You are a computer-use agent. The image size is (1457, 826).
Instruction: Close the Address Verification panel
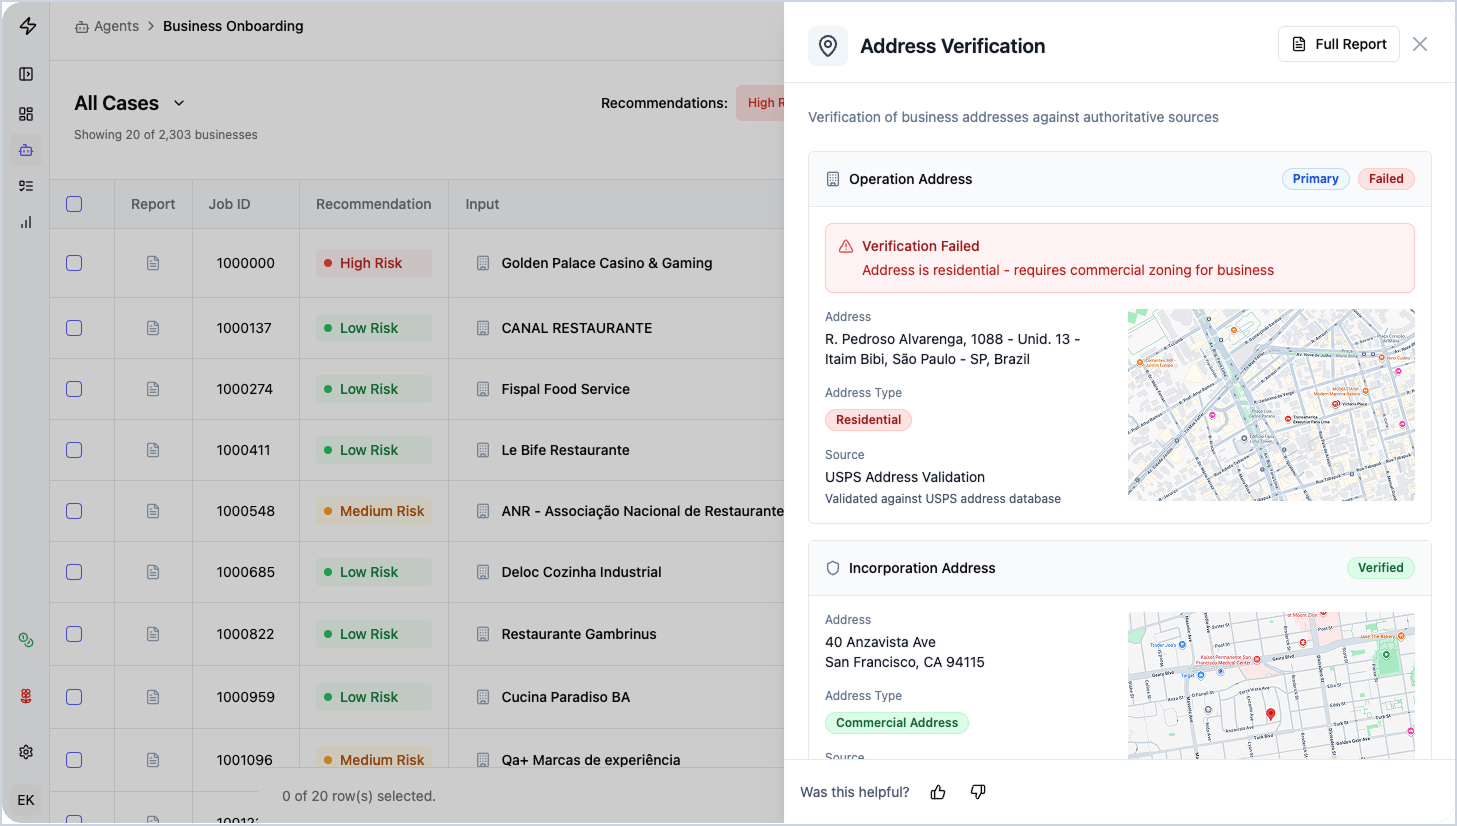click(1420, 44)
